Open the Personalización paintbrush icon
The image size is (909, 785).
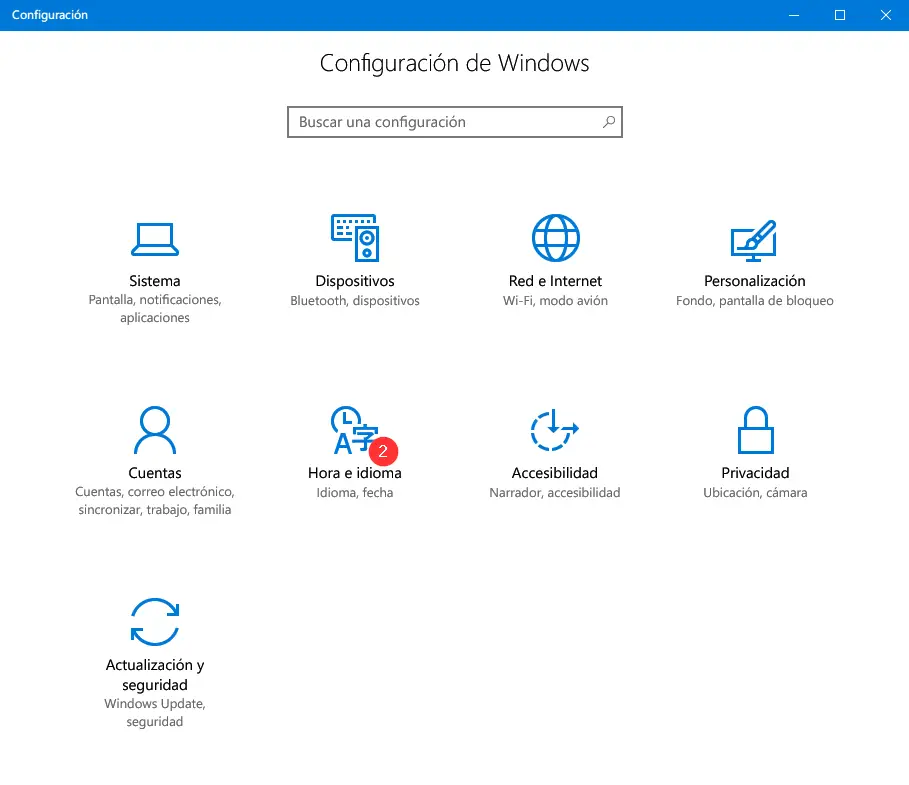[x=754, y=240]
